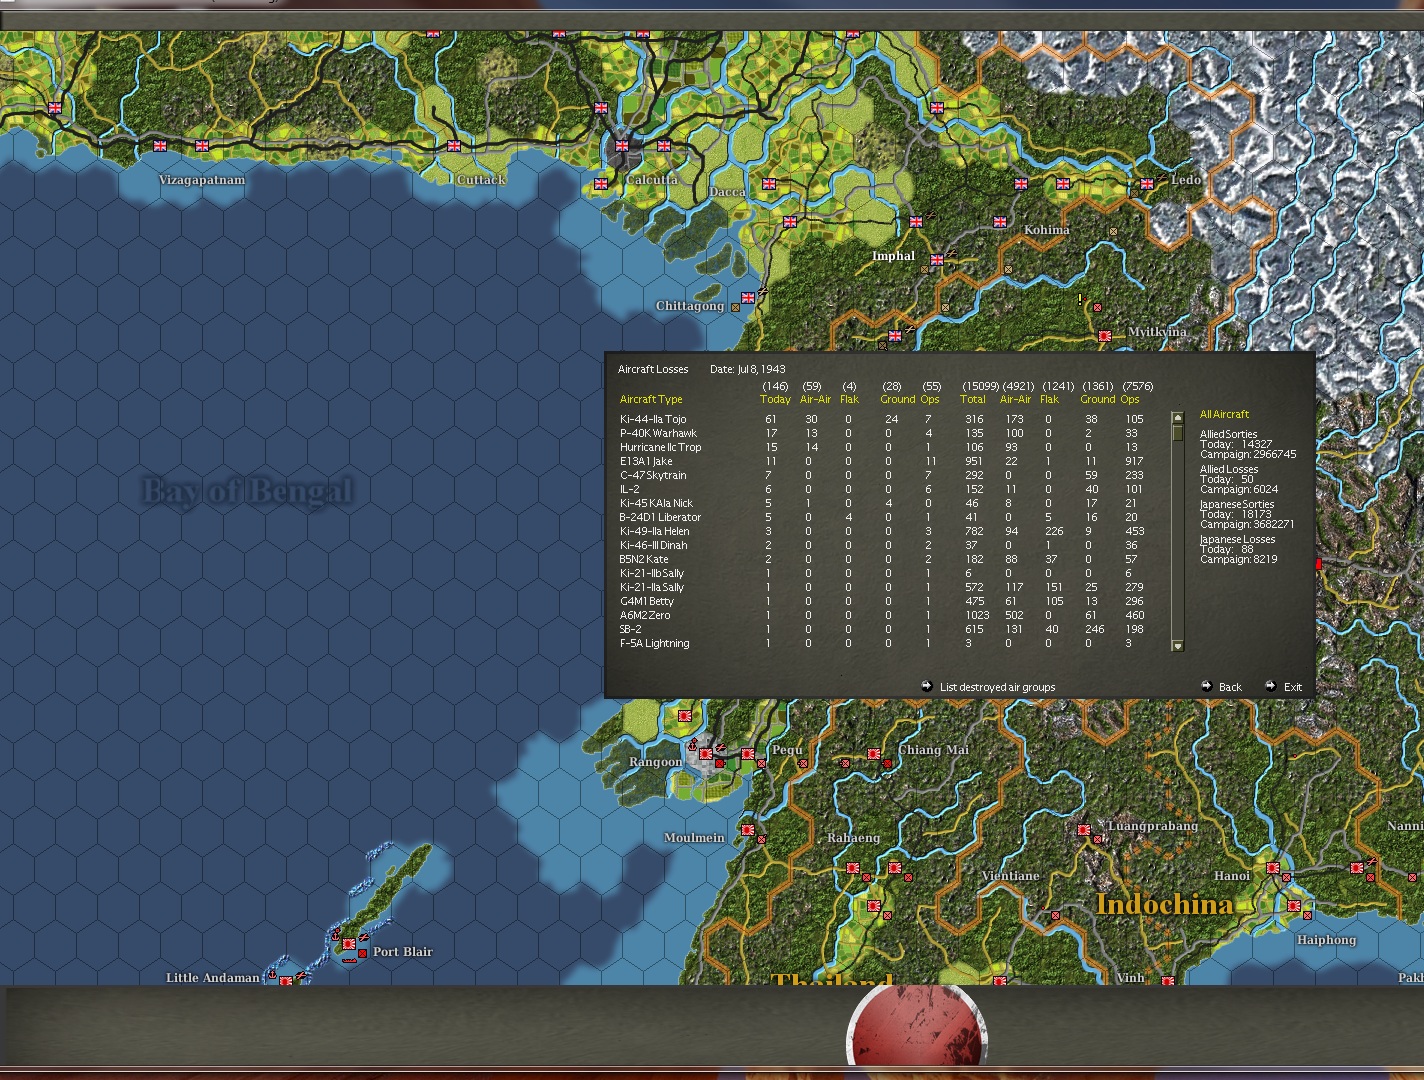Screen dimensions: 1424x1080
Task: Click the Aircraft Losses scrollbar thumb
Action: click(x=1177, y=433)
